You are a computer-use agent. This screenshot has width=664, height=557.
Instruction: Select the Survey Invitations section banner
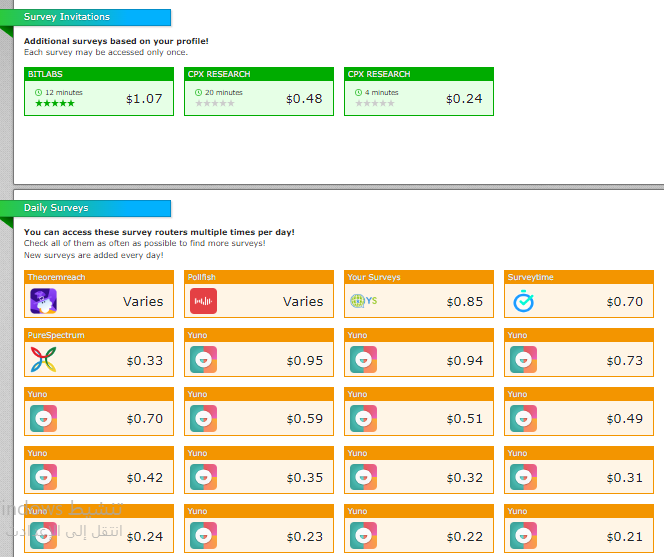(86, 17)
